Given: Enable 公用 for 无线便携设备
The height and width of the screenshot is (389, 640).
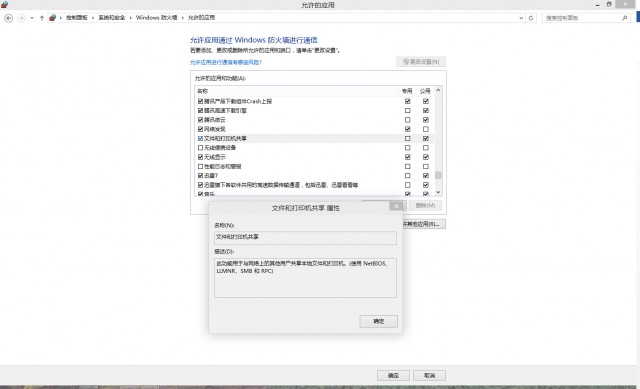Looking at the screenshot, I should tap(426, 148).
